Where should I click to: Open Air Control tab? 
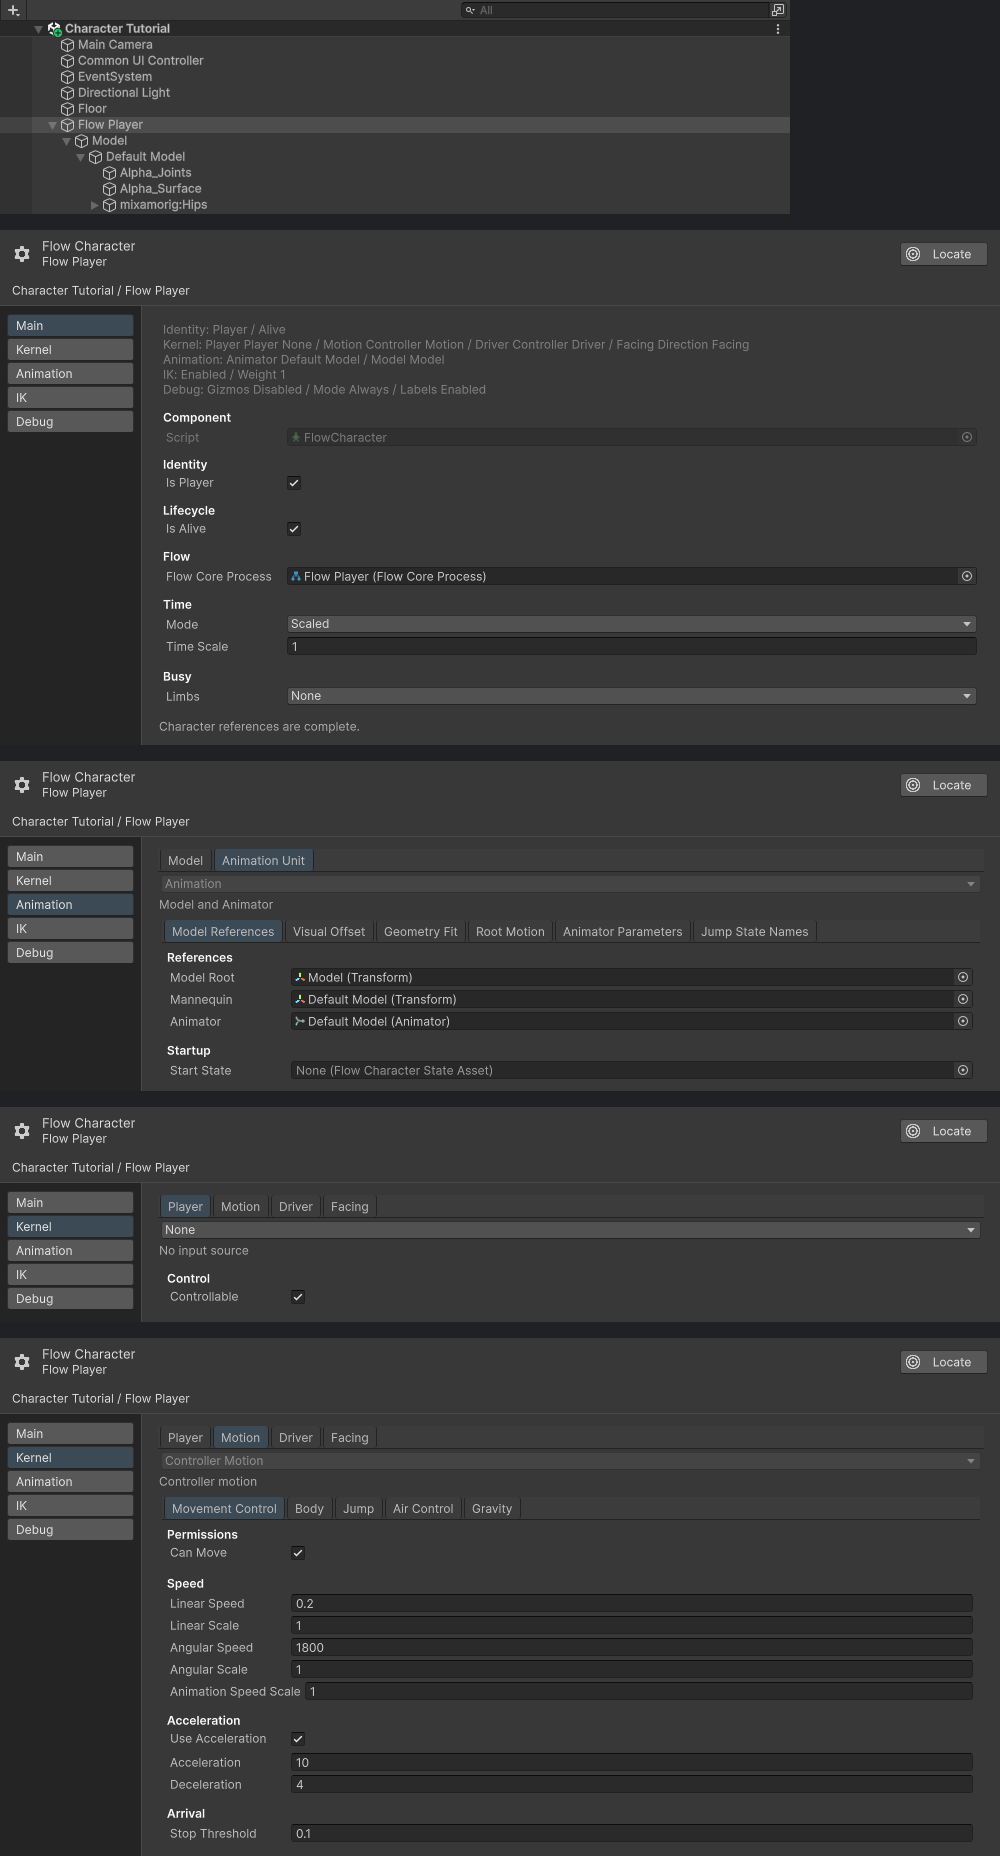(x=423, y=1509)
